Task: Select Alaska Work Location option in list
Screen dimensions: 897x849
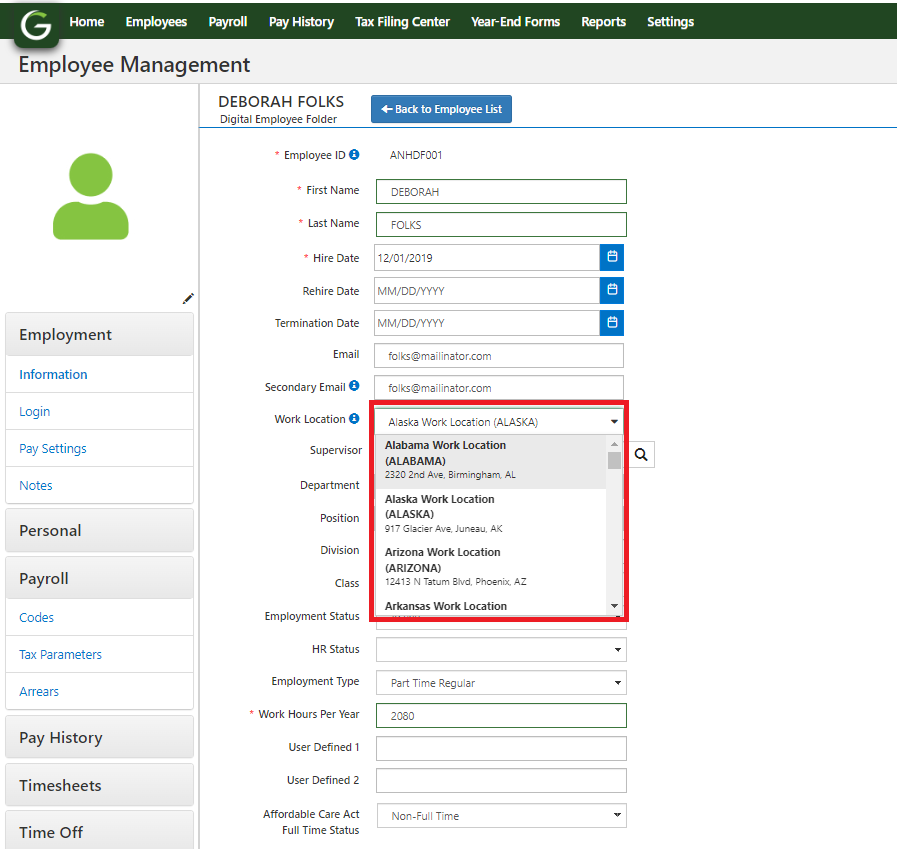Action: pyautogui.click(x=490, y=515)
